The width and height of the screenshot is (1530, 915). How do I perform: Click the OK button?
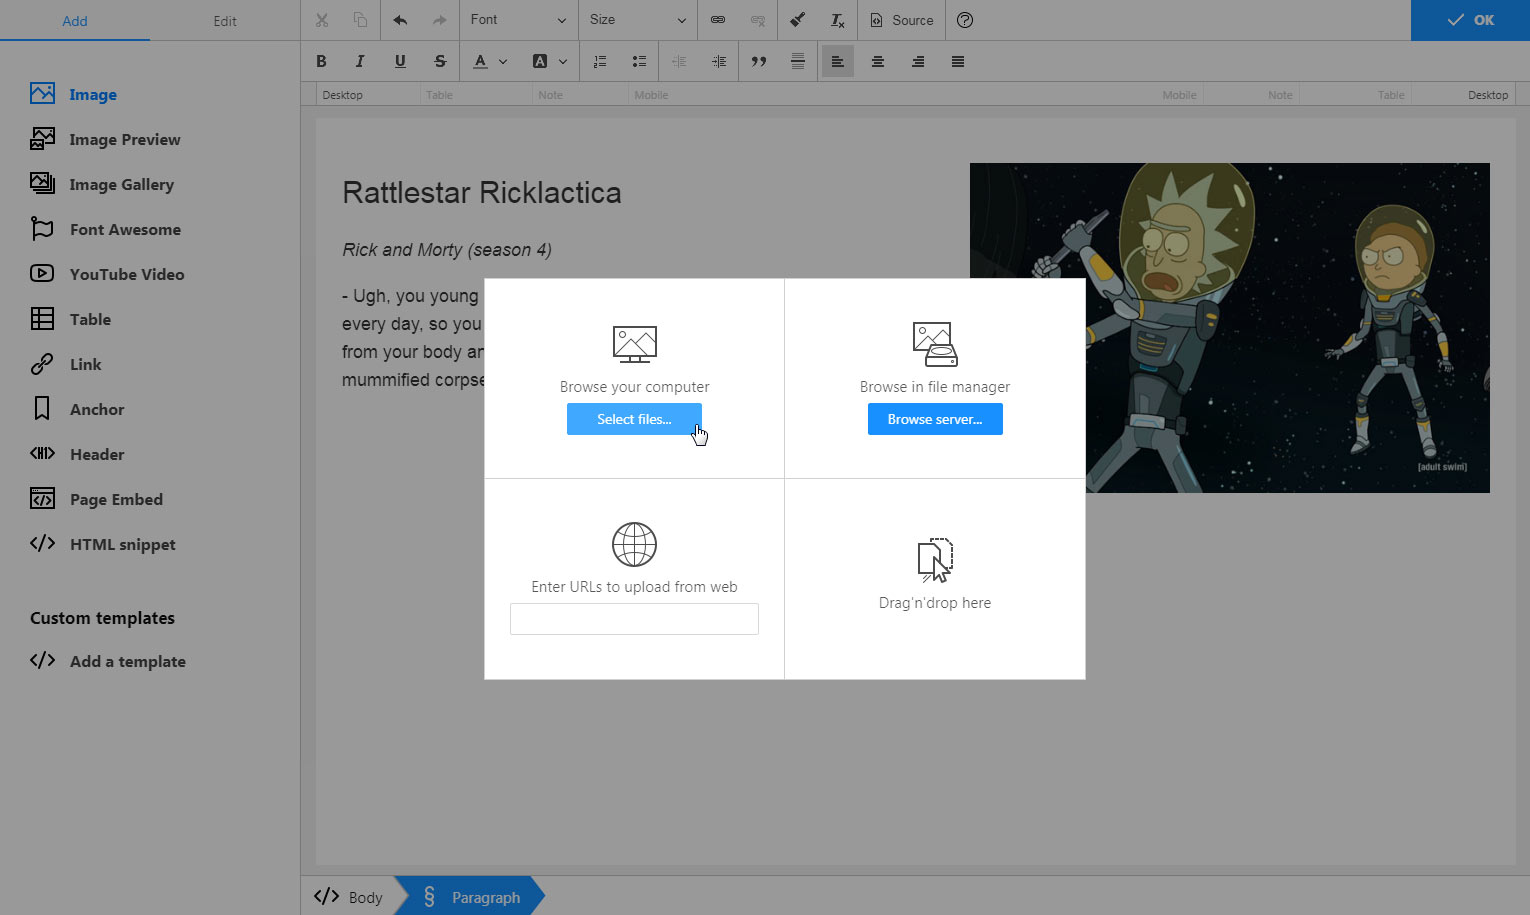tap(1470, 20)
